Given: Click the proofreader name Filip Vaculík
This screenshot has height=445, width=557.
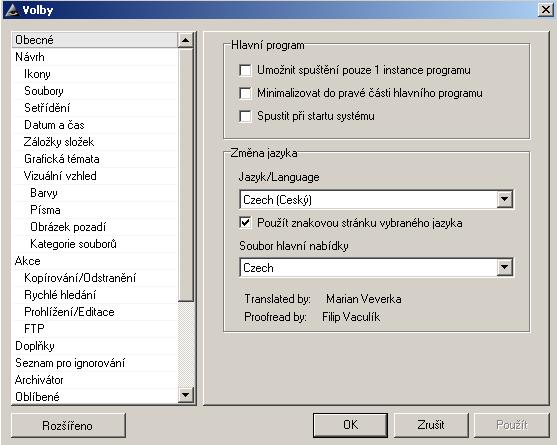Looking at the screenshot, I should (x=351, y=317).
